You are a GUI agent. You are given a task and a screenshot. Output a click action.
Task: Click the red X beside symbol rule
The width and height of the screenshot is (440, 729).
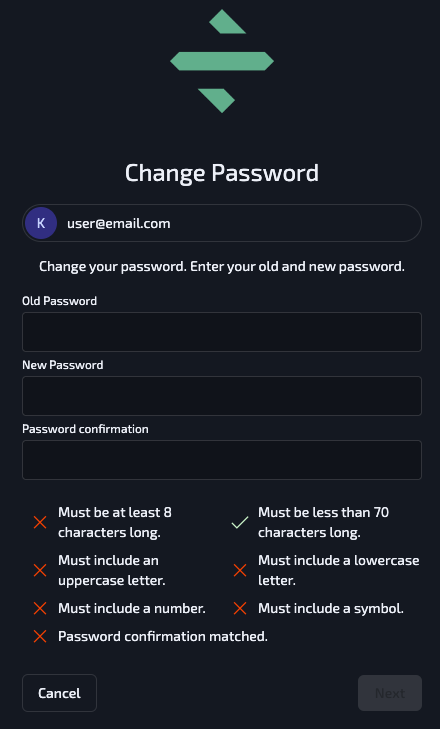click(x=240, y=608)
